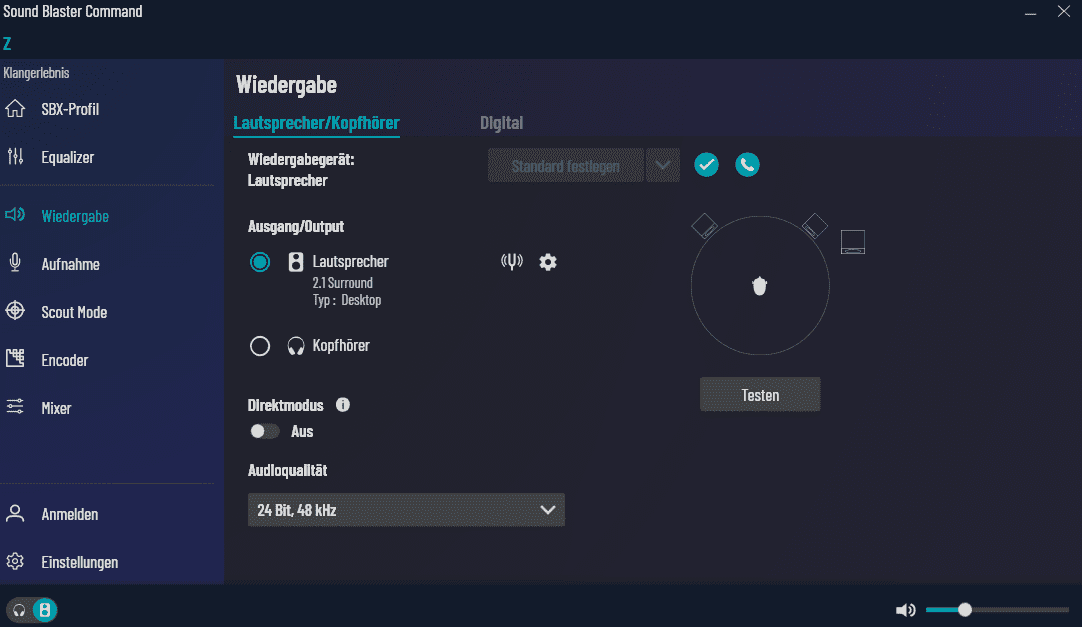The width and height of the screenshot is (1082, 627).
Task: Open the Equalizer menu item
Action: point(68,157)
